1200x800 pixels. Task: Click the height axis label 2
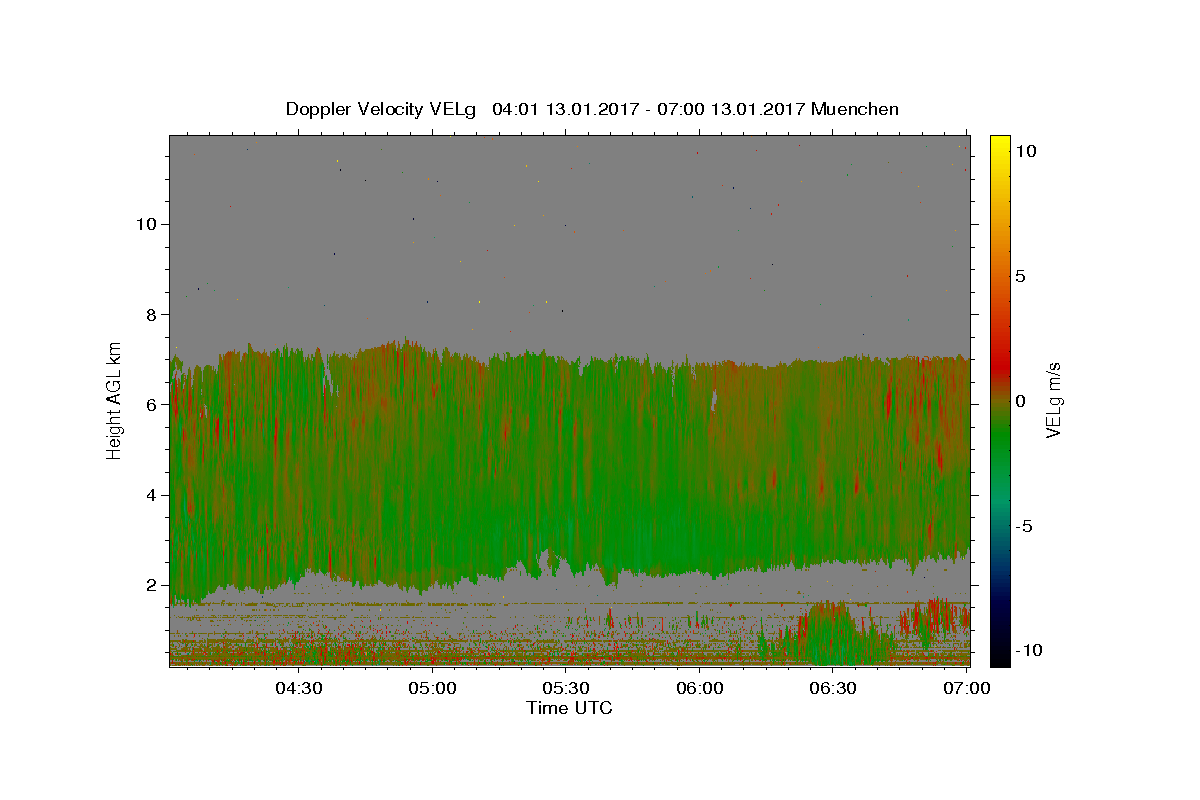(149, 585)
